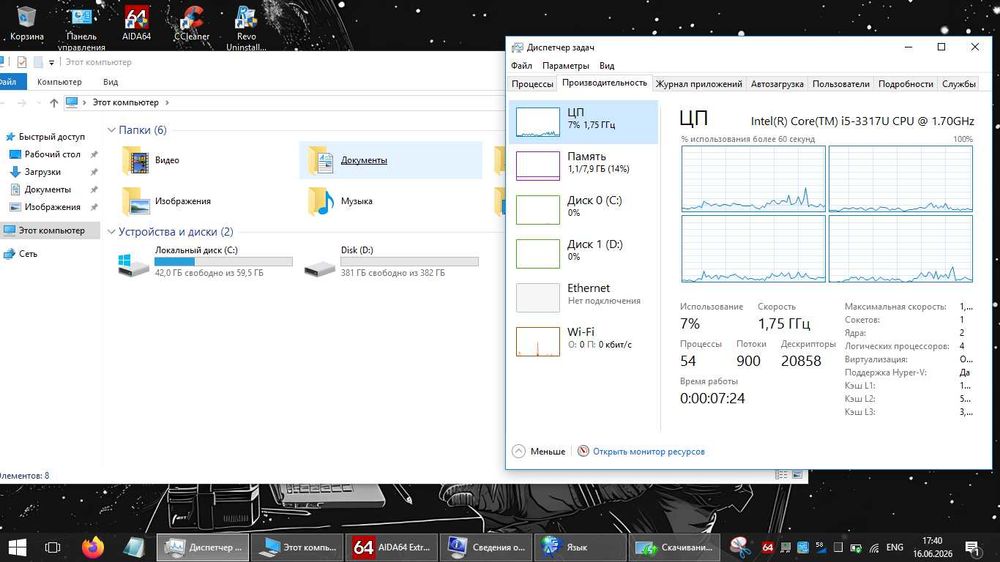
Task: Launch Firefox from the taskbar
Action: (93, 547)
